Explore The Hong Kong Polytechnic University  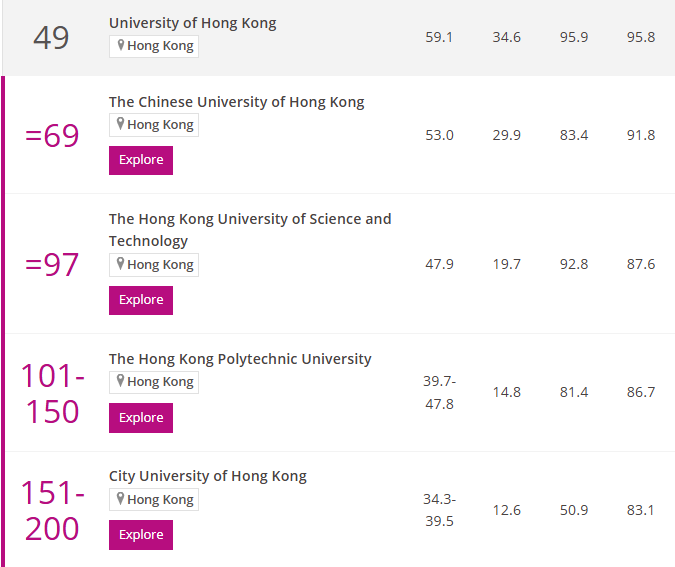(x=141, y=418)
